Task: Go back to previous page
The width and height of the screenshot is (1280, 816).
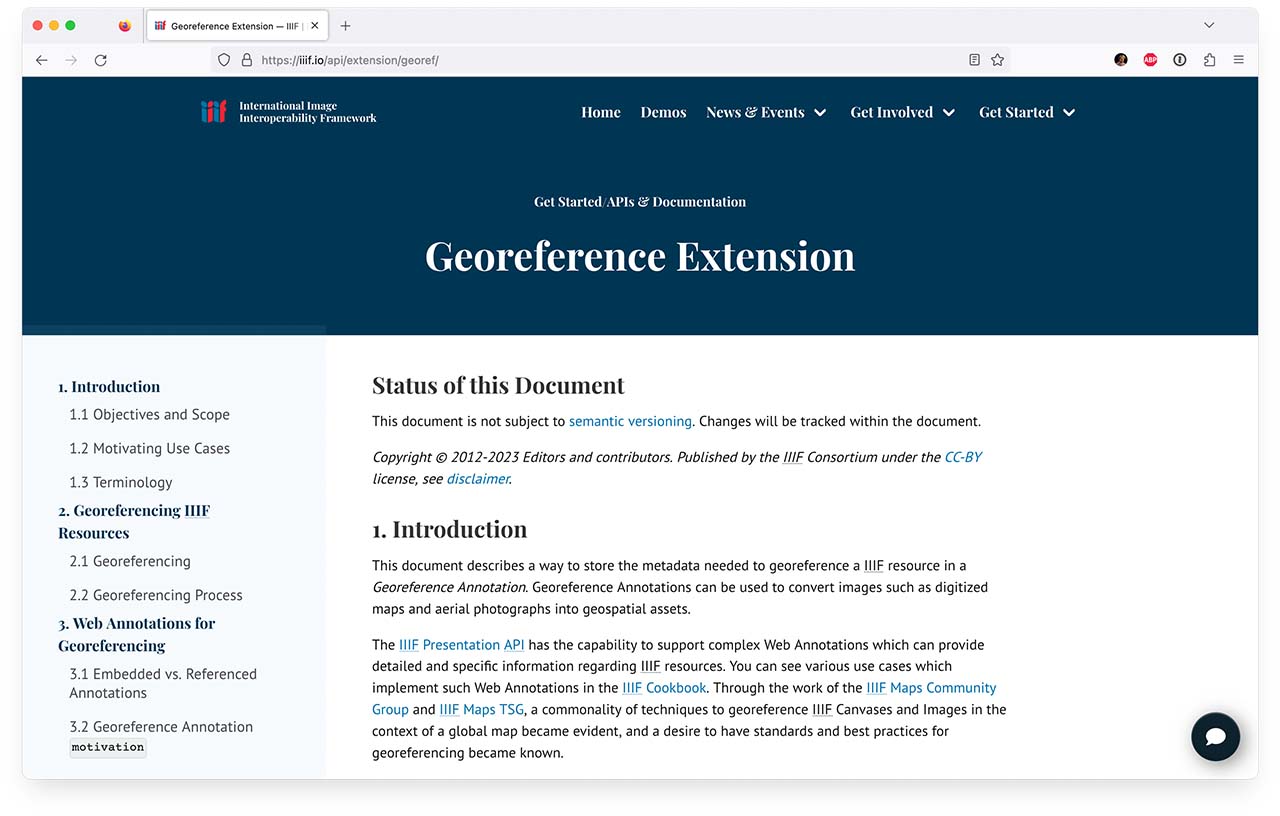Action: point(41,60)
